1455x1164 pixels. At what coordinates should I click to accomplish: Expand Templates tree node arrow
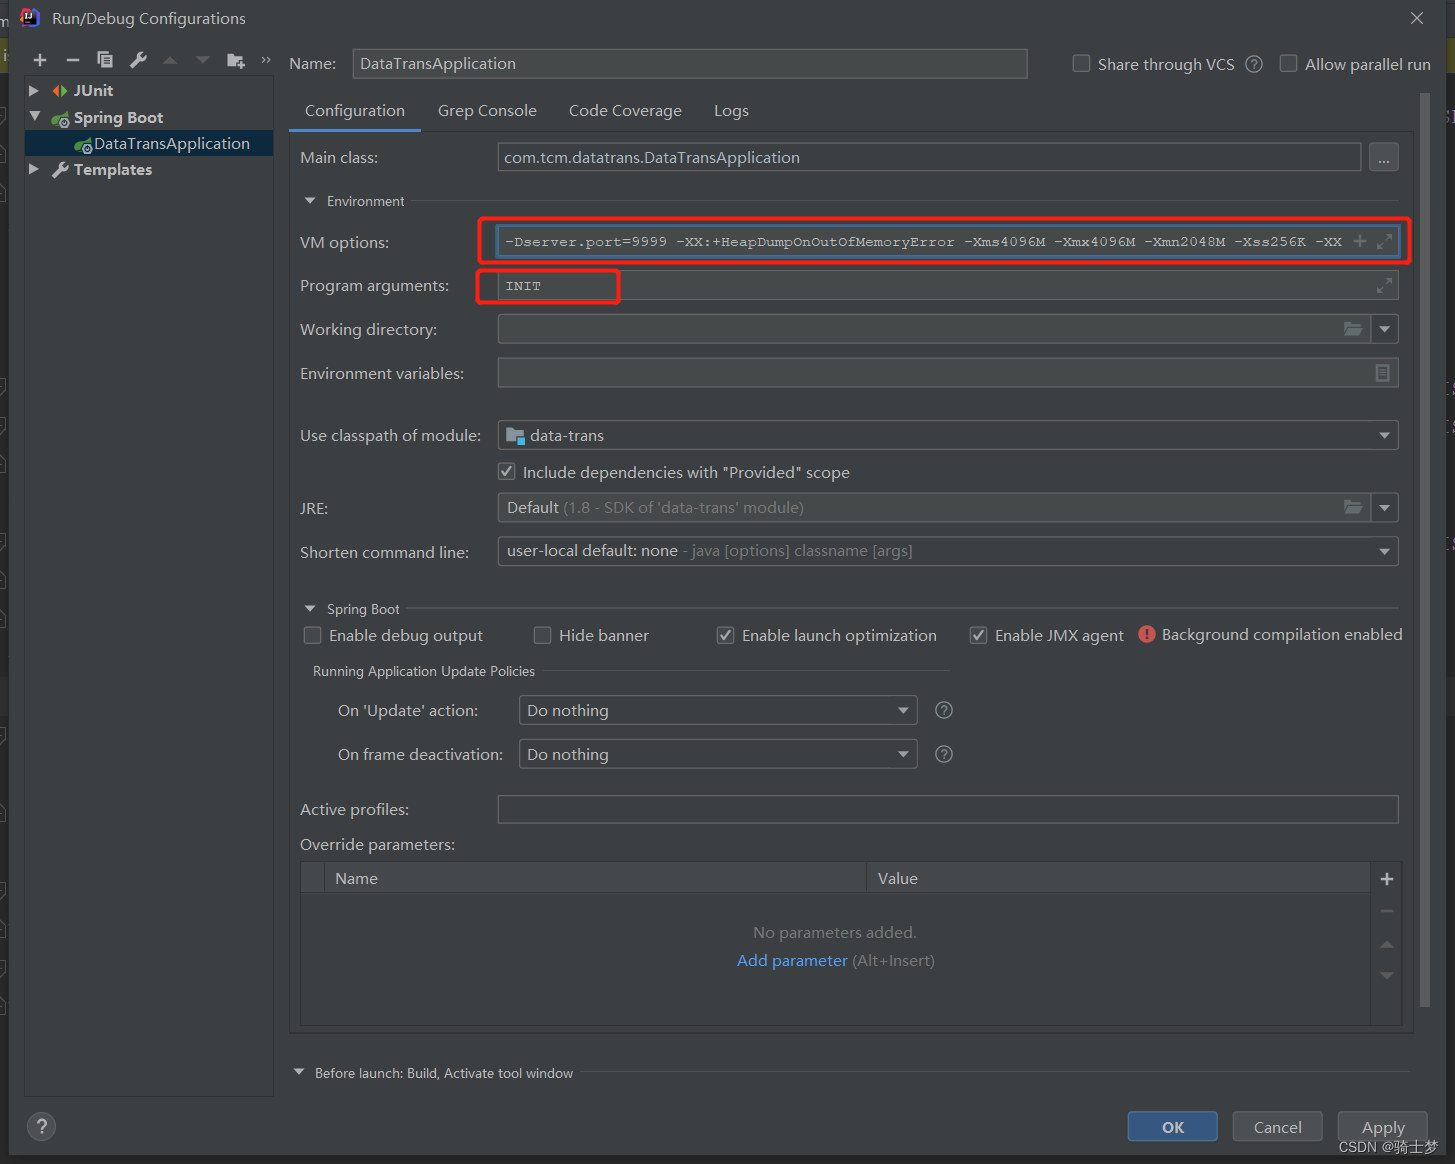coord(34,169)
